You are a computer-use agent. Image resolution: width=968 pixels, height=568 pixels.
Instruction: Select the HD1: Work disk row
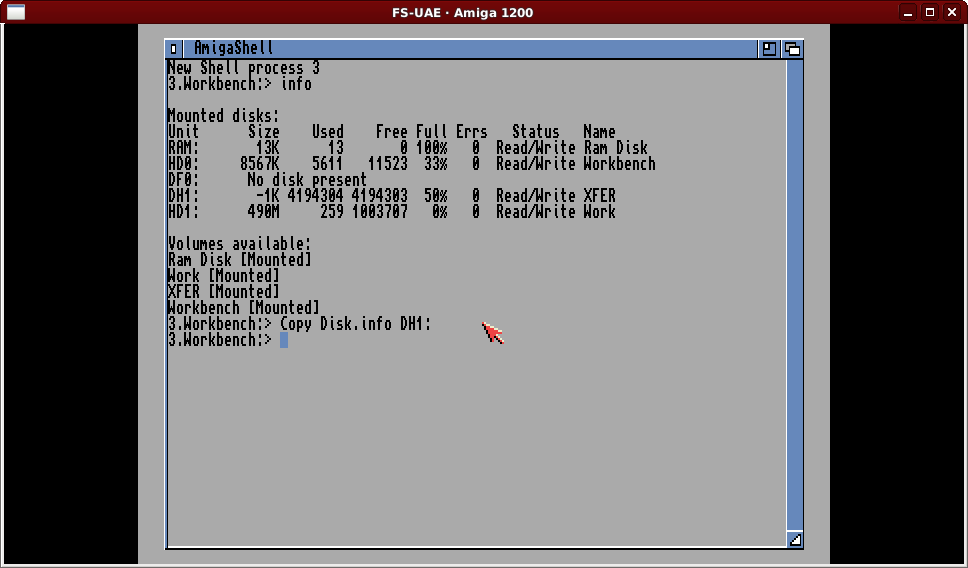click(391, 212)
